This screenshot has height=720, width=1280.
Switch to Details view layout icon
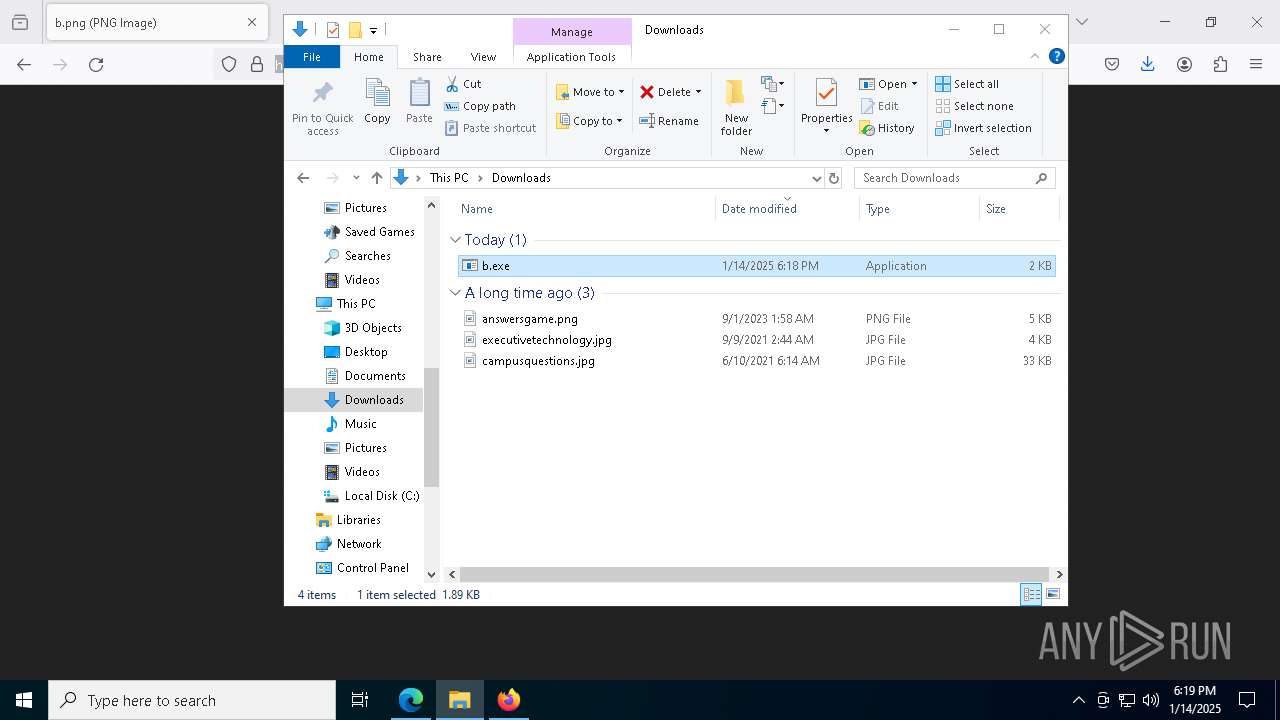click(x=1031, y=594)
